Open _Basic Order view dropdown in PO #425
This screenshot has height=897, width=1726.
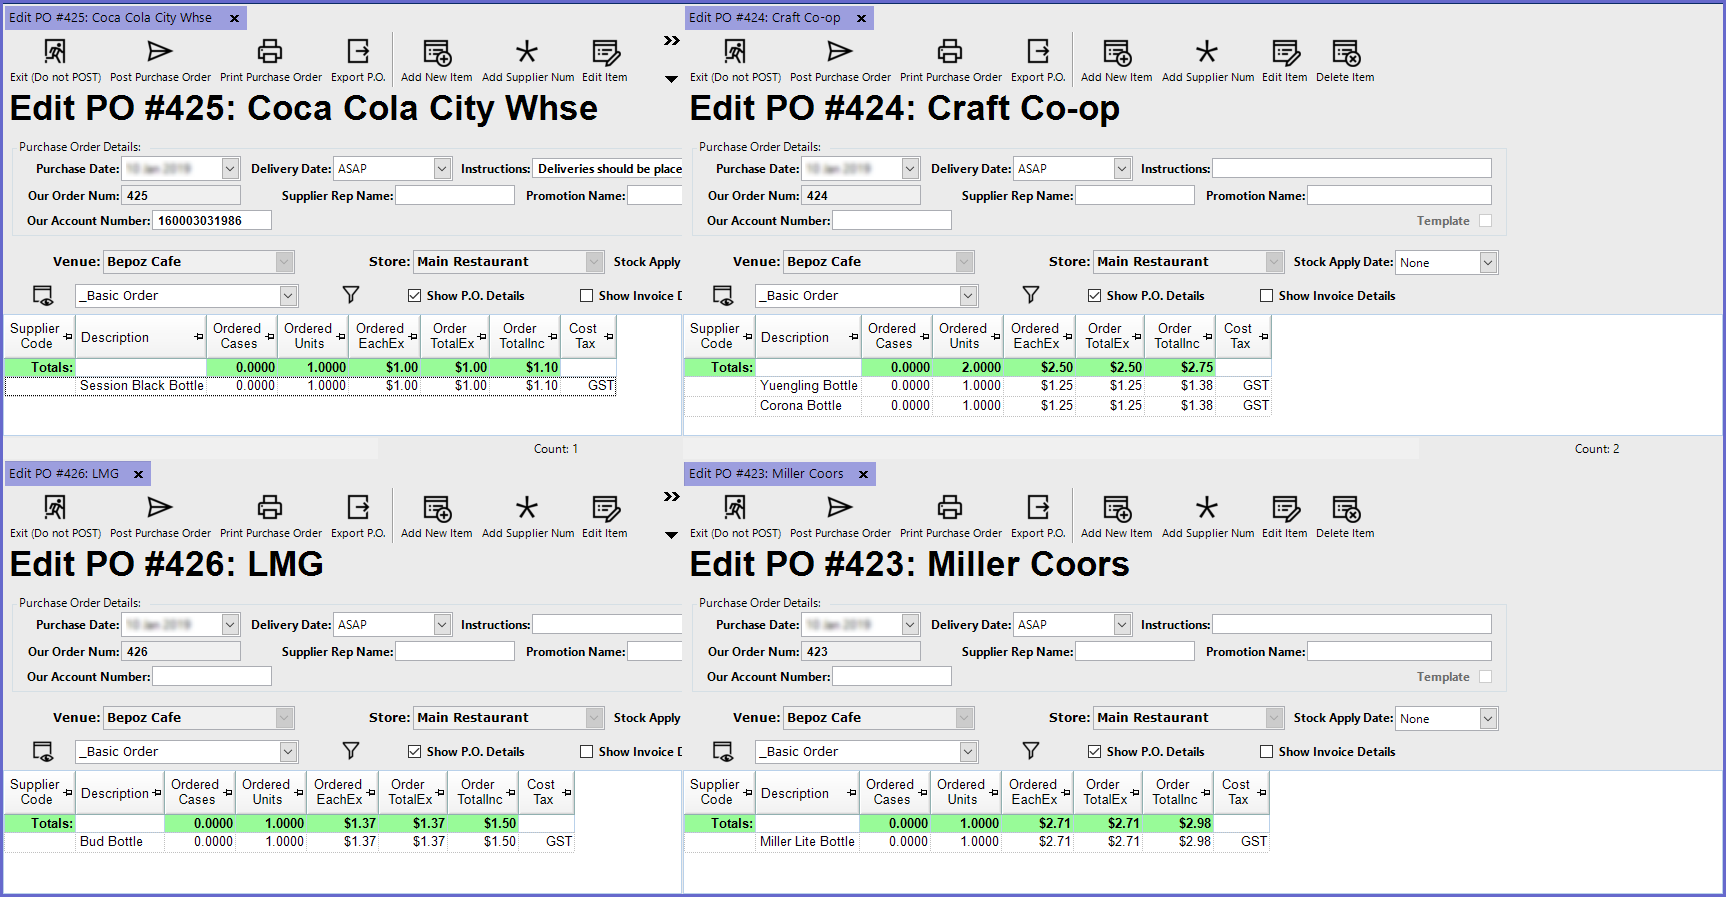click(288, 296)
